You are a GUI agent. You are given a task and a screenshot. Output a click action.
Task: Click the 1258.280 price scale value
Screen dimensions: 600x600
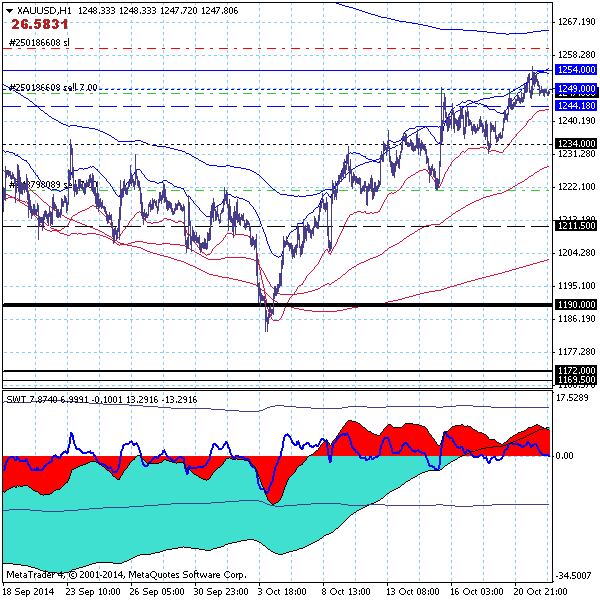click(x=577, y=55)
